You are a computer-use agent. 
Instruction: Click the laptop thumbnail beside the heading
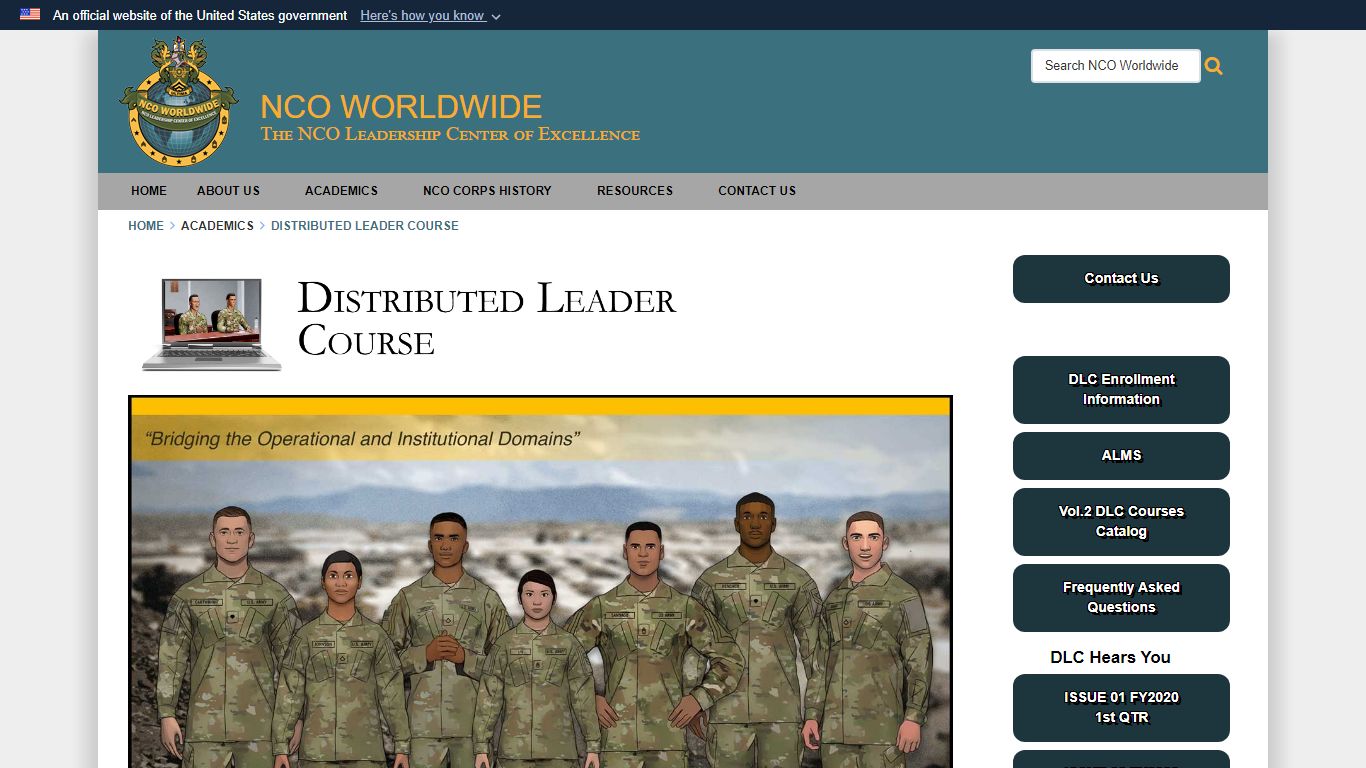[x=212, y=325]
